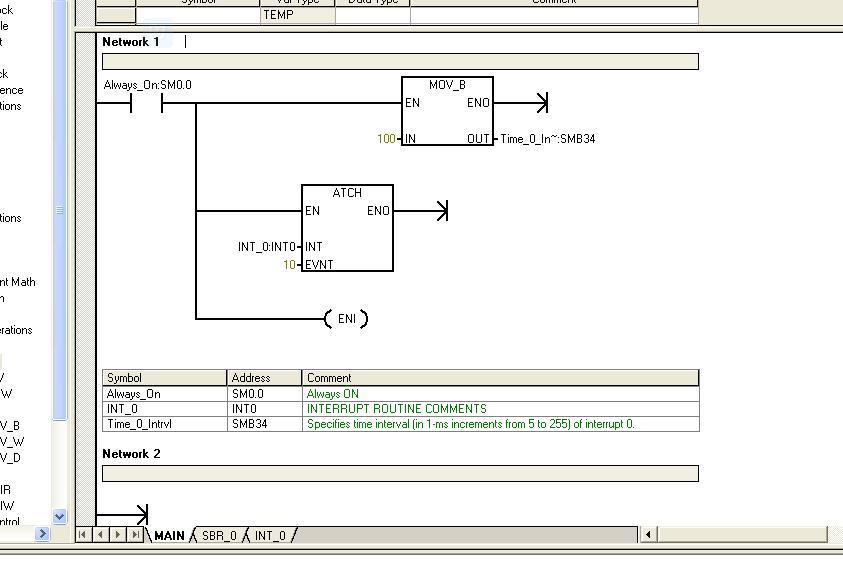Select the MOV_B instruction box
Viewport: 843px width, 565px height.
pos(447,111)
